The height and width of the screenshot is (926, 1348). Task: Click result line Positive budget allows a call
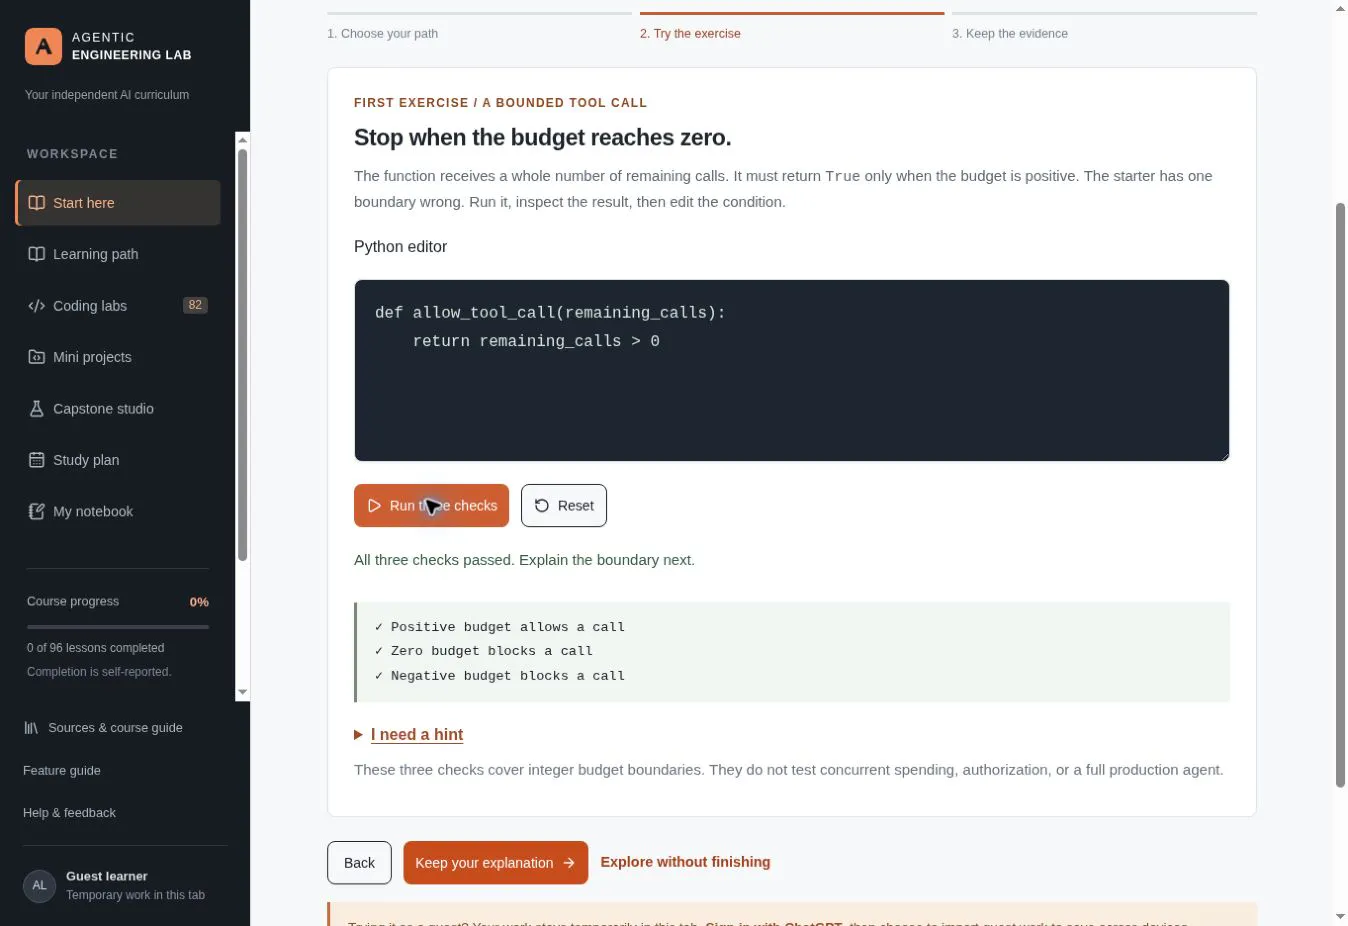[x=500, y=627]
